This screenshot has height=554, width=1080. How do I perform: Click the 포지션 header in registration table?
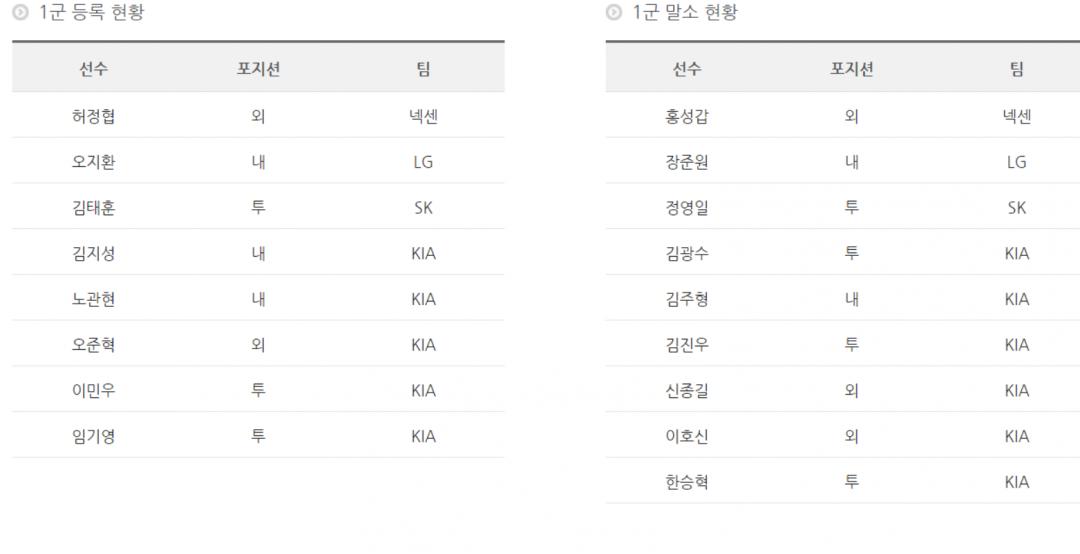pos(258,69)
